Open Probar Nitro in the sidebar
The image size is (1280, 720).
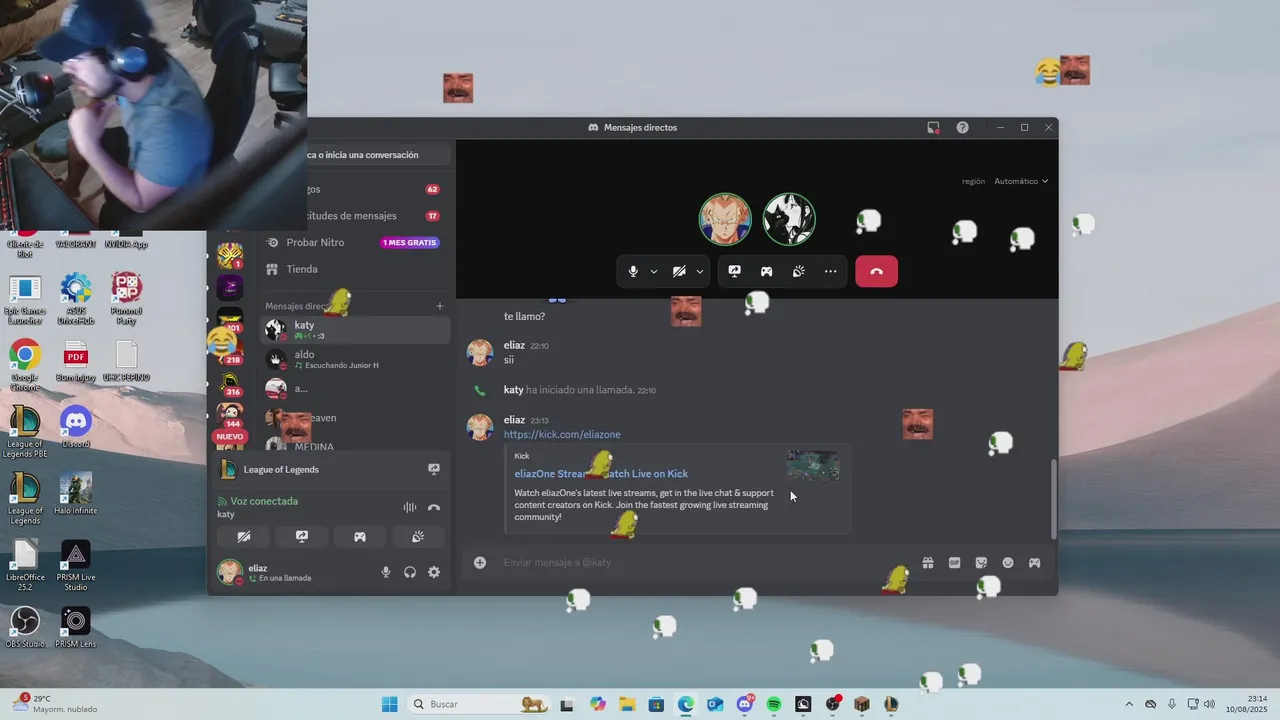point(315,242)
